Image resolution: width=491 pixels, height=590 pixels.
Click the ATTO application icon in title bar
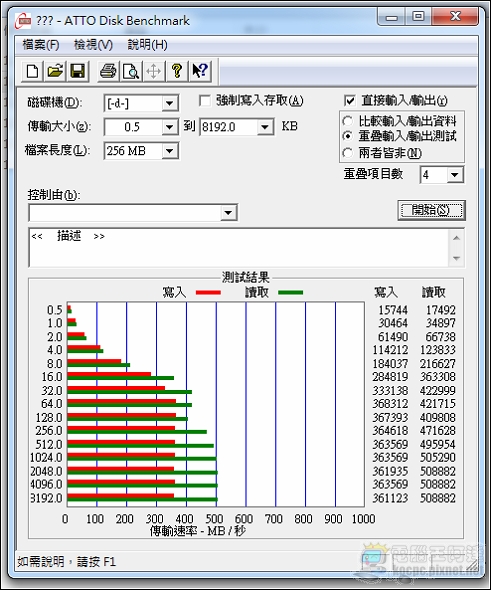coord(23,21)
